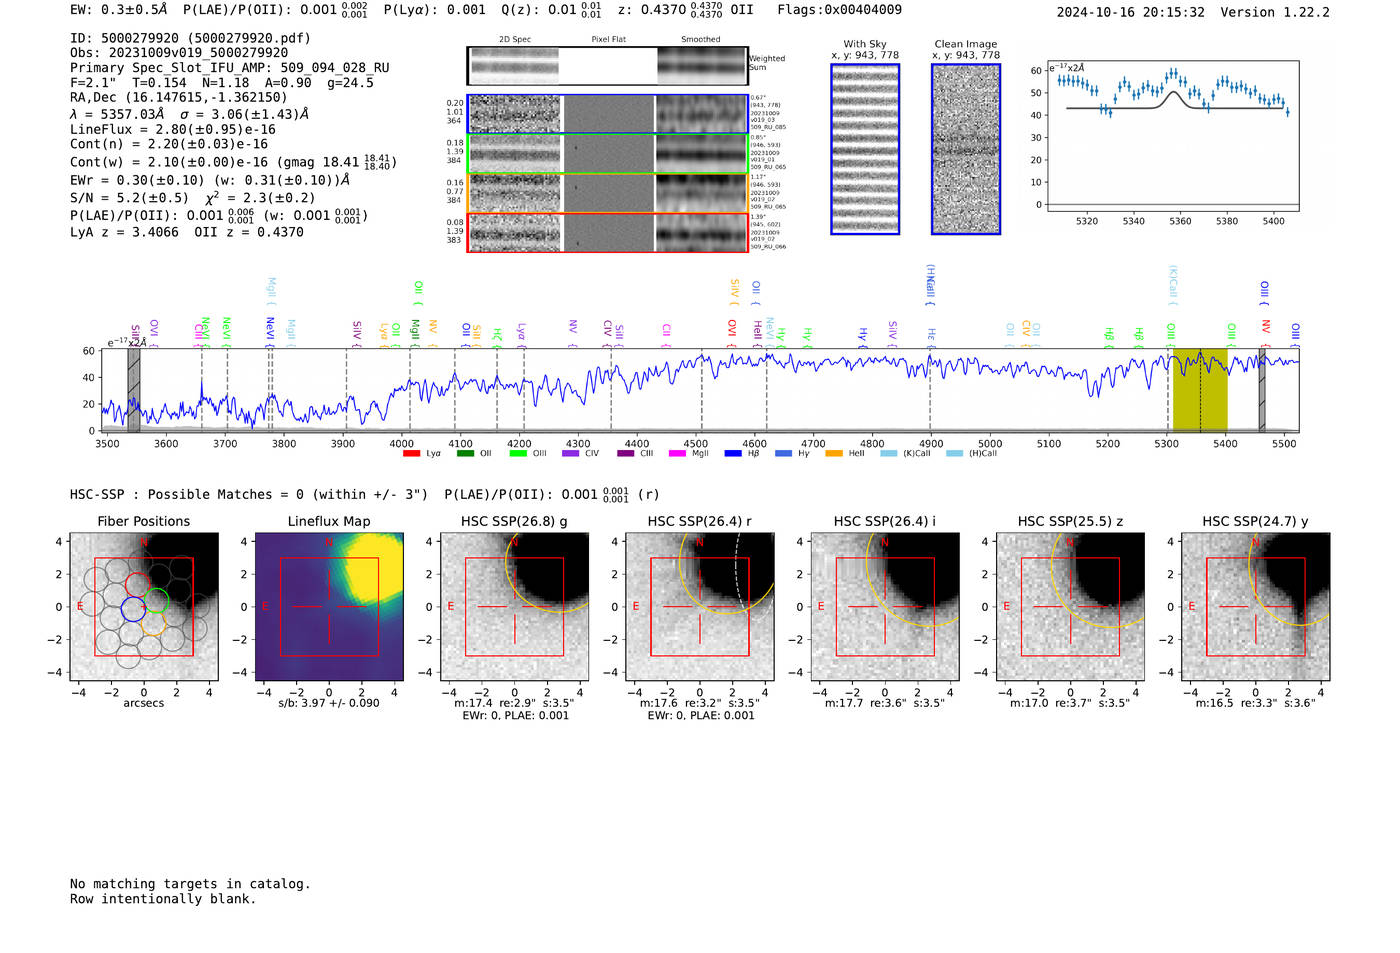Click the yellow highlighted region in full spectrum
Screen dimensions: 1400x953
click(1200, 390)
